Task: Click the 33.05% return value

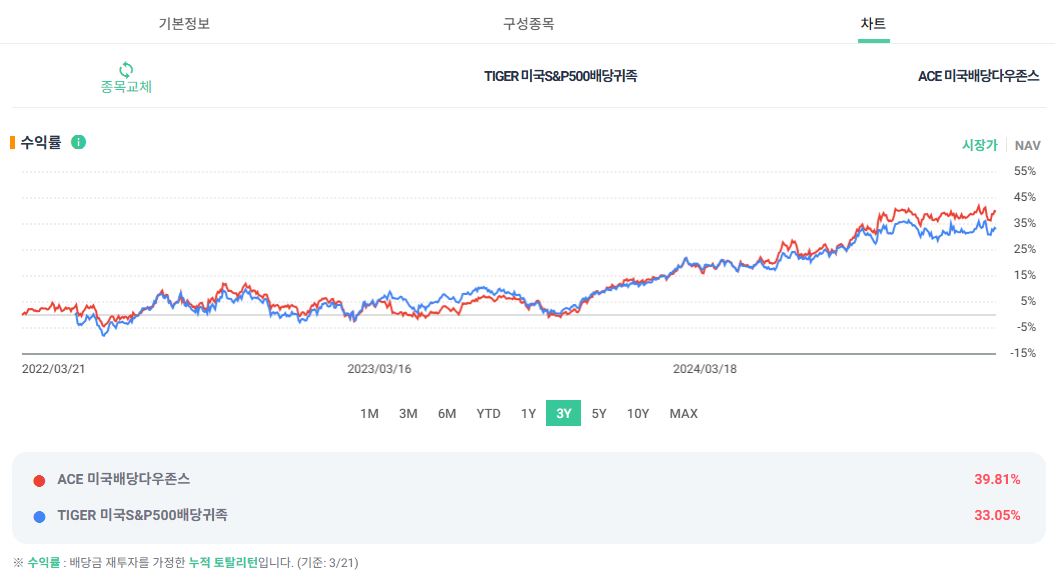Action: [997, 515]
